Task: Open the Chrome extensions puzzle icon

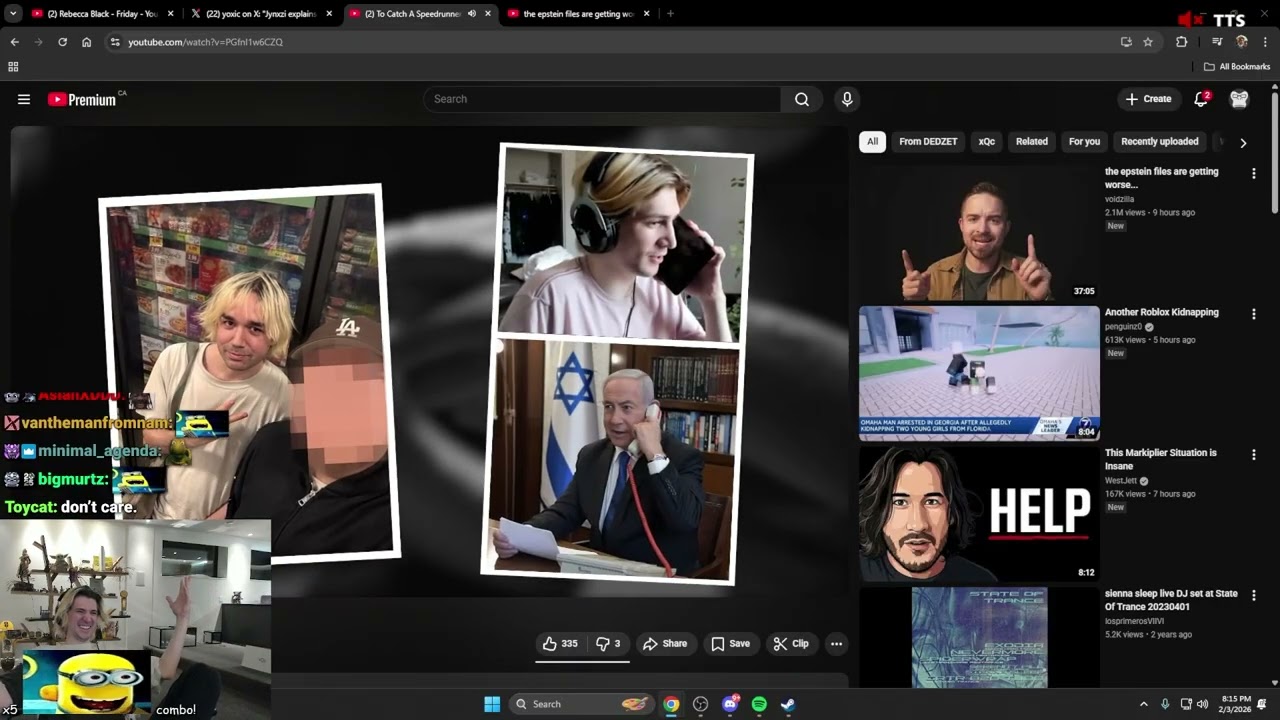Action: click(x=1181, y=42)
